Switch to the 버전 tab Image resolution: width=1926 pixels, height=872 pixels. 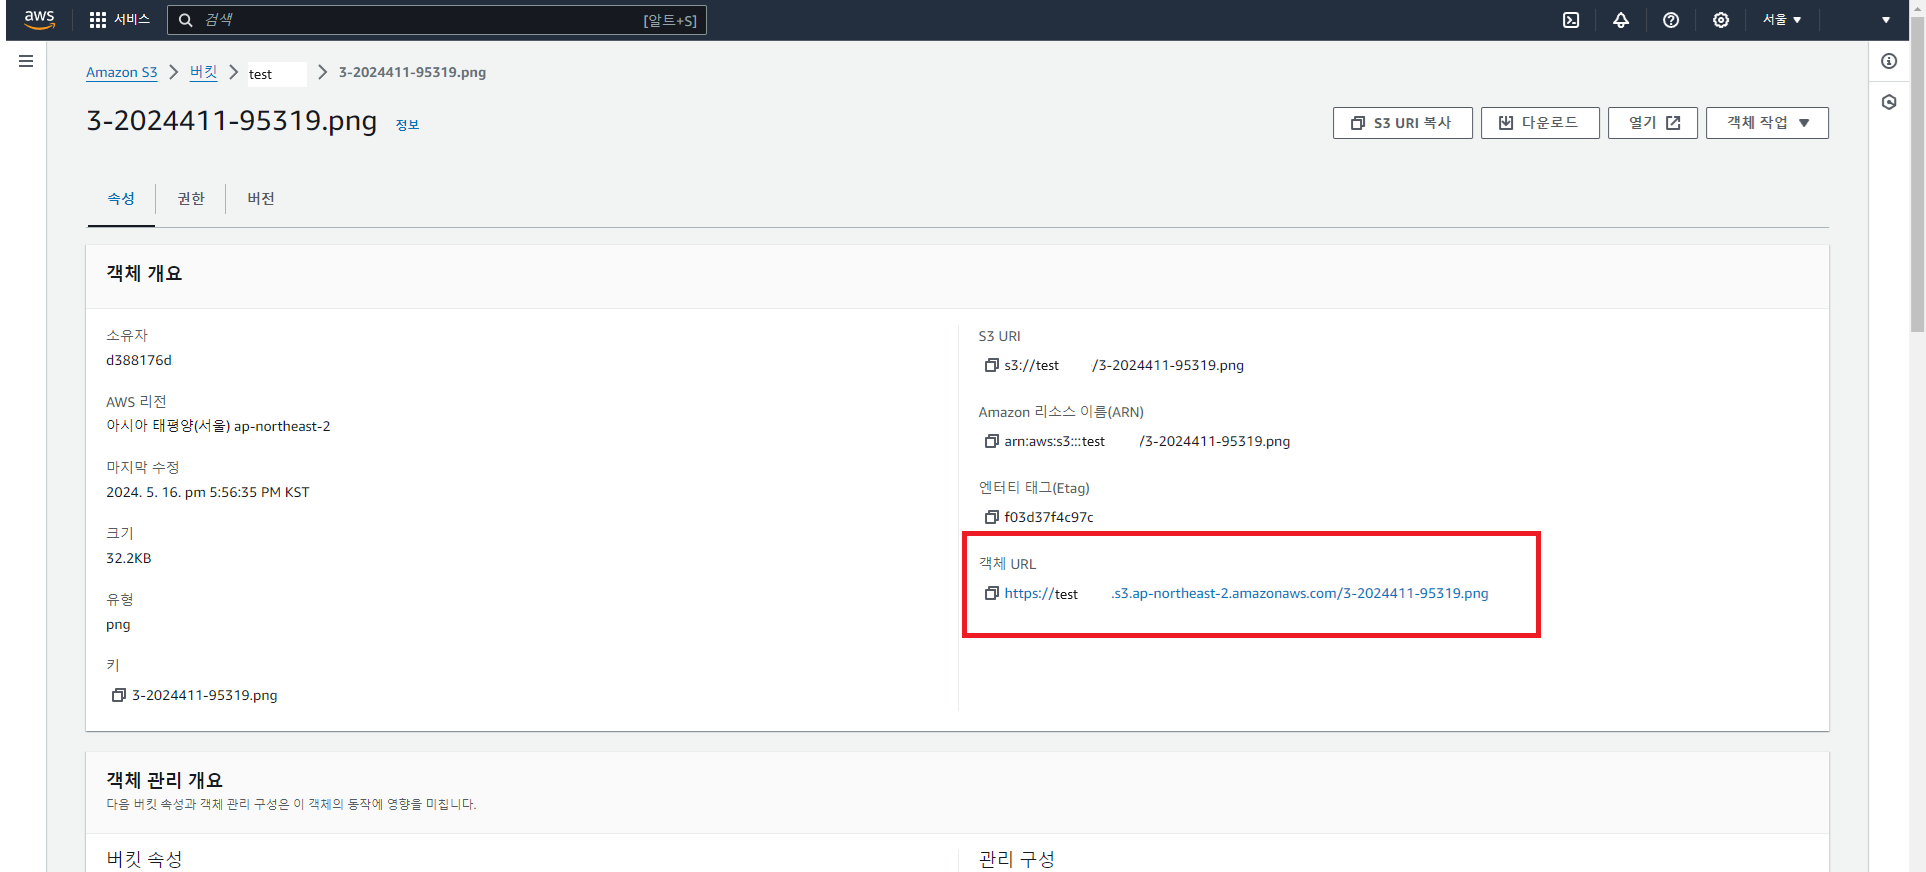click(261, 199)
